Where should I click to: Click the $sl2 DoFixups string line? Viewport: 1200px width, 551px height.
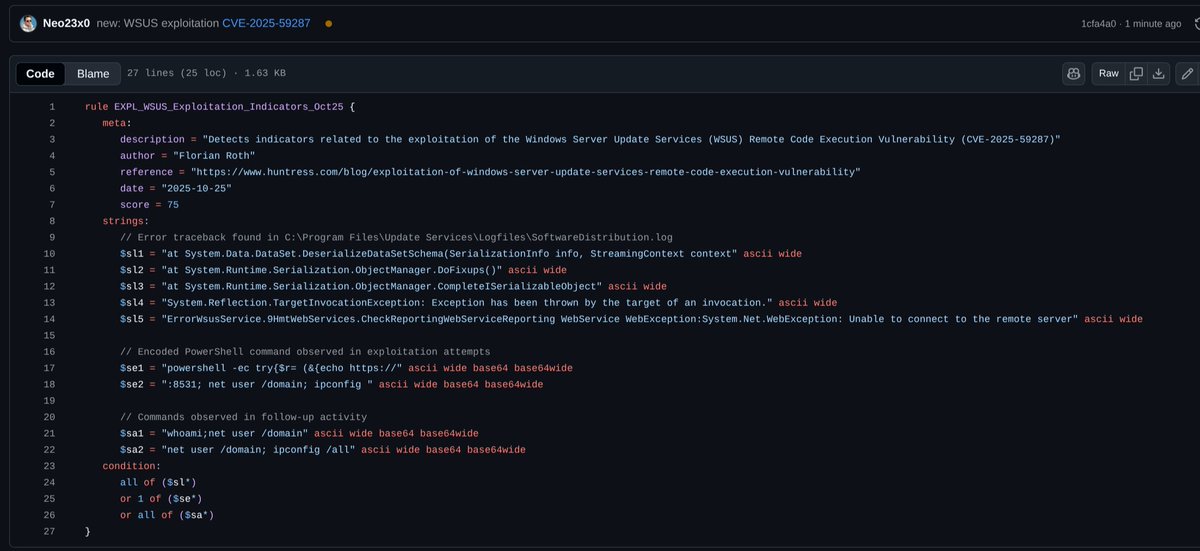343,270
